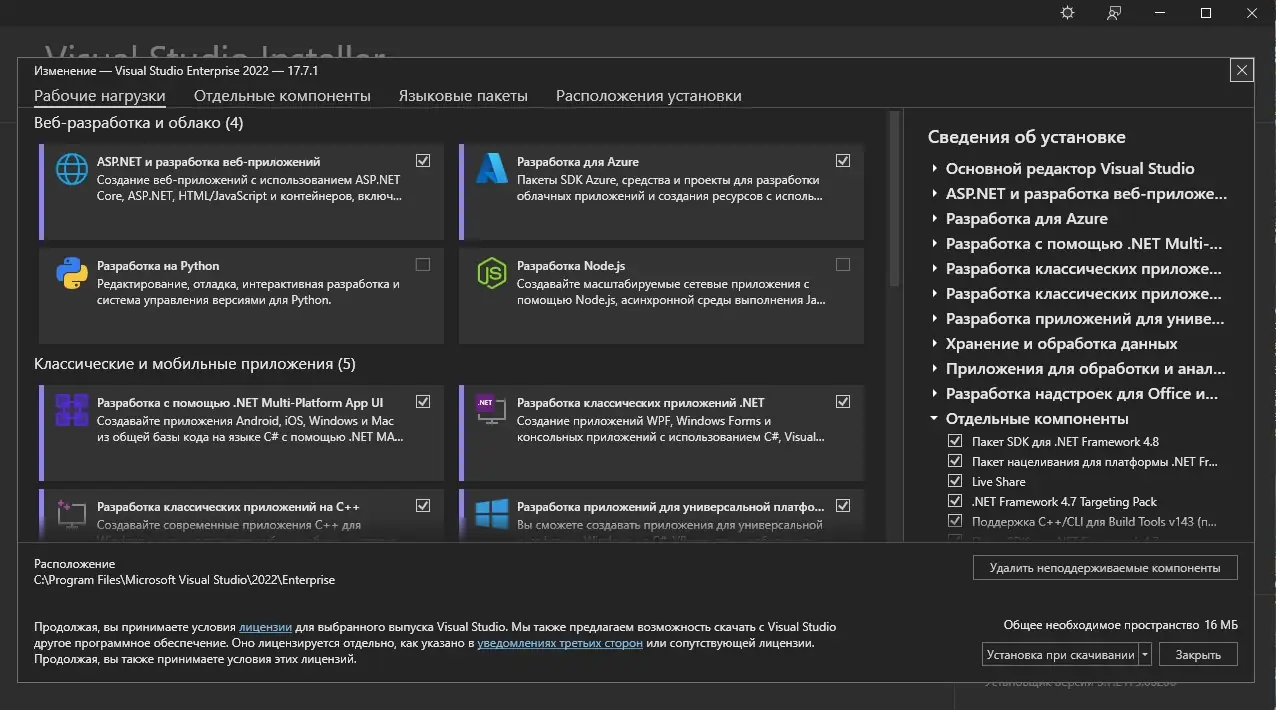Image resolution: width=1276 pixels, height=710 pixels.
Task: Click the Windows UWP workload icon
Action: pos(491,514)
